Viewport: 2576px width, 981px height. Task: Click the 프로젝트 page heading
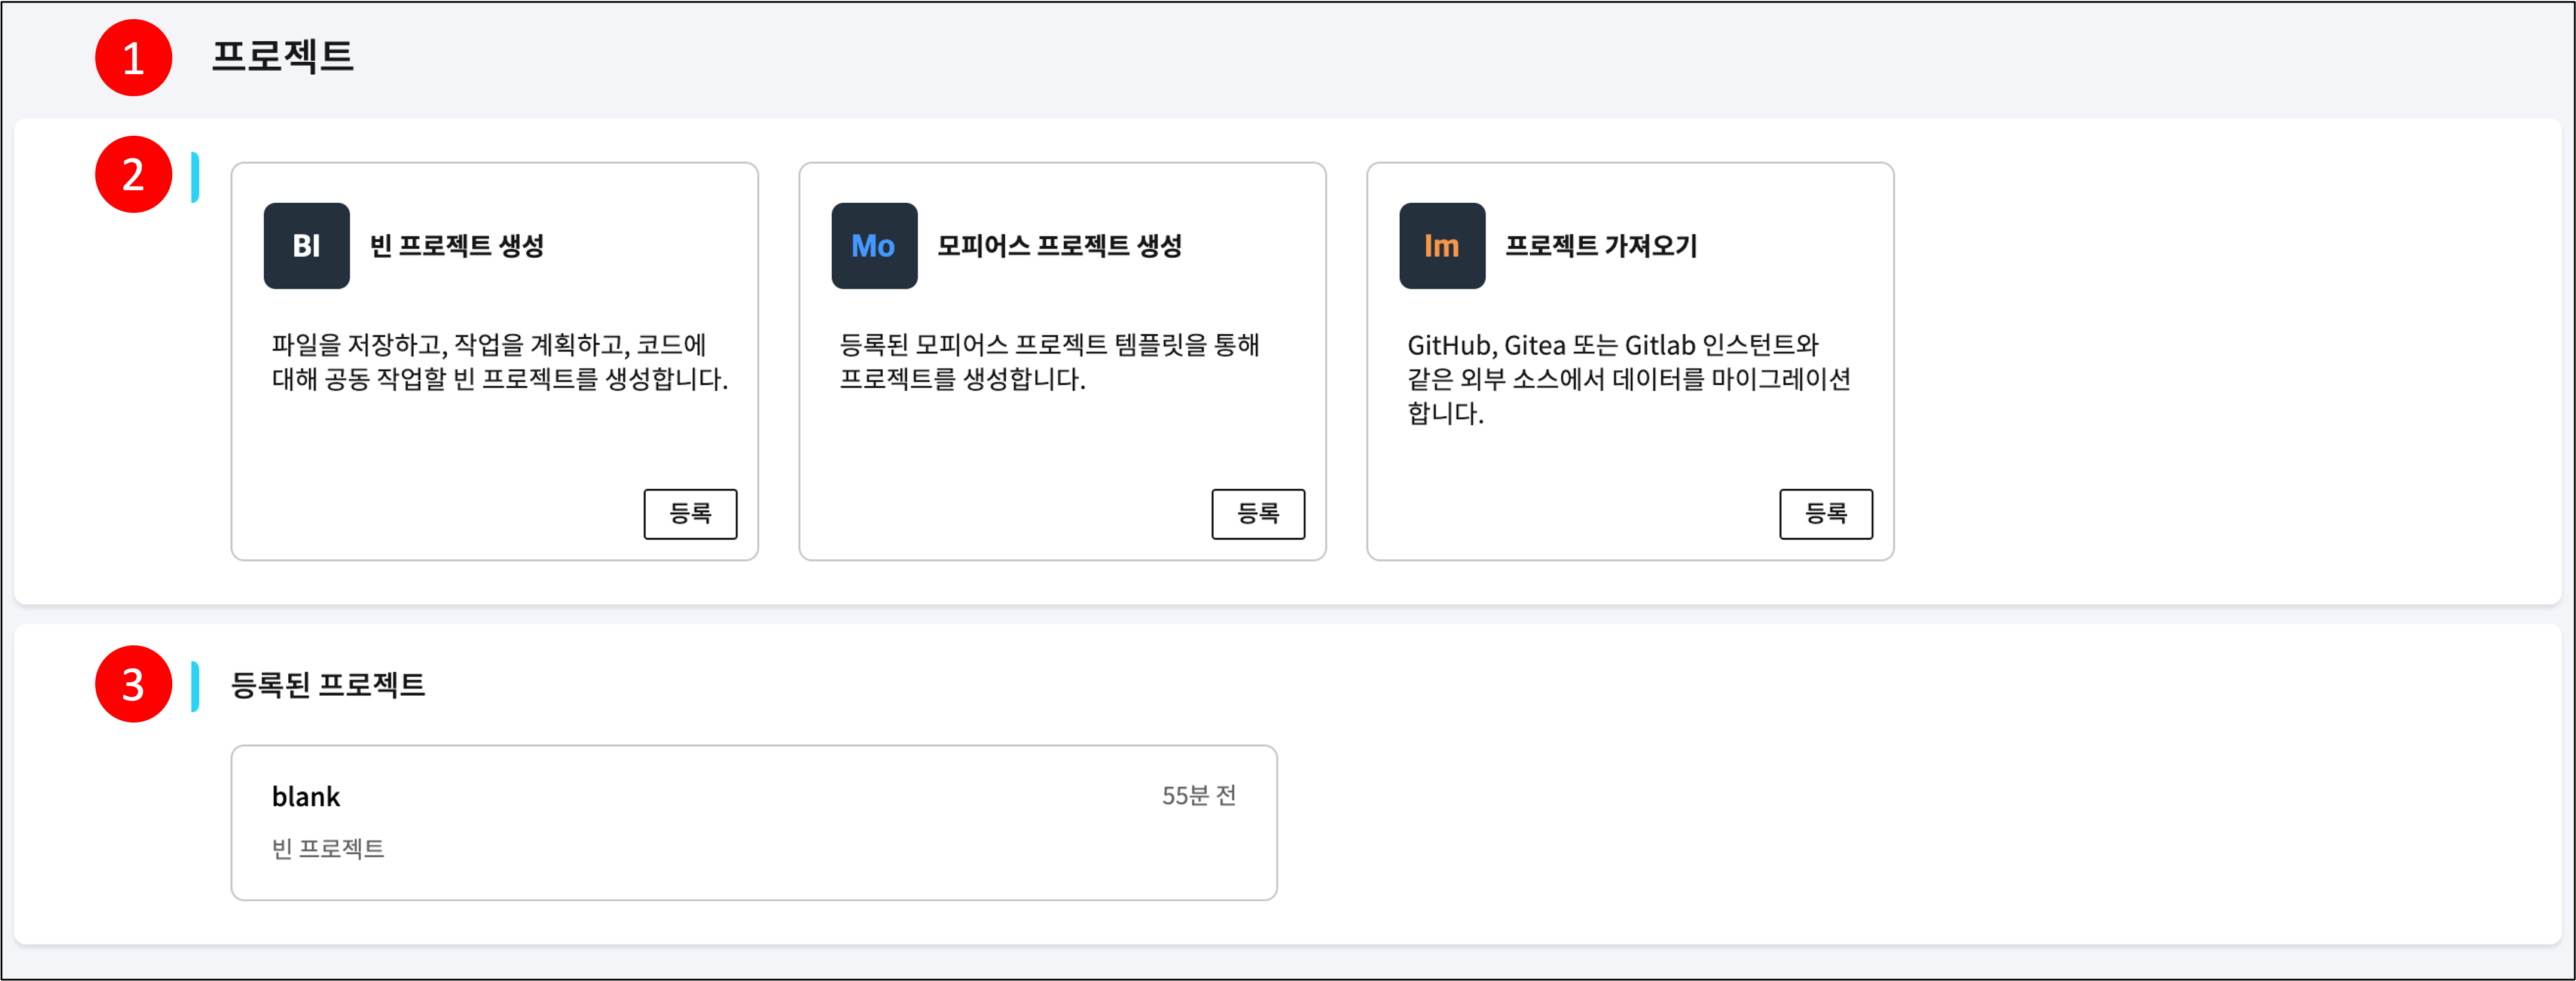click(283, 56)
